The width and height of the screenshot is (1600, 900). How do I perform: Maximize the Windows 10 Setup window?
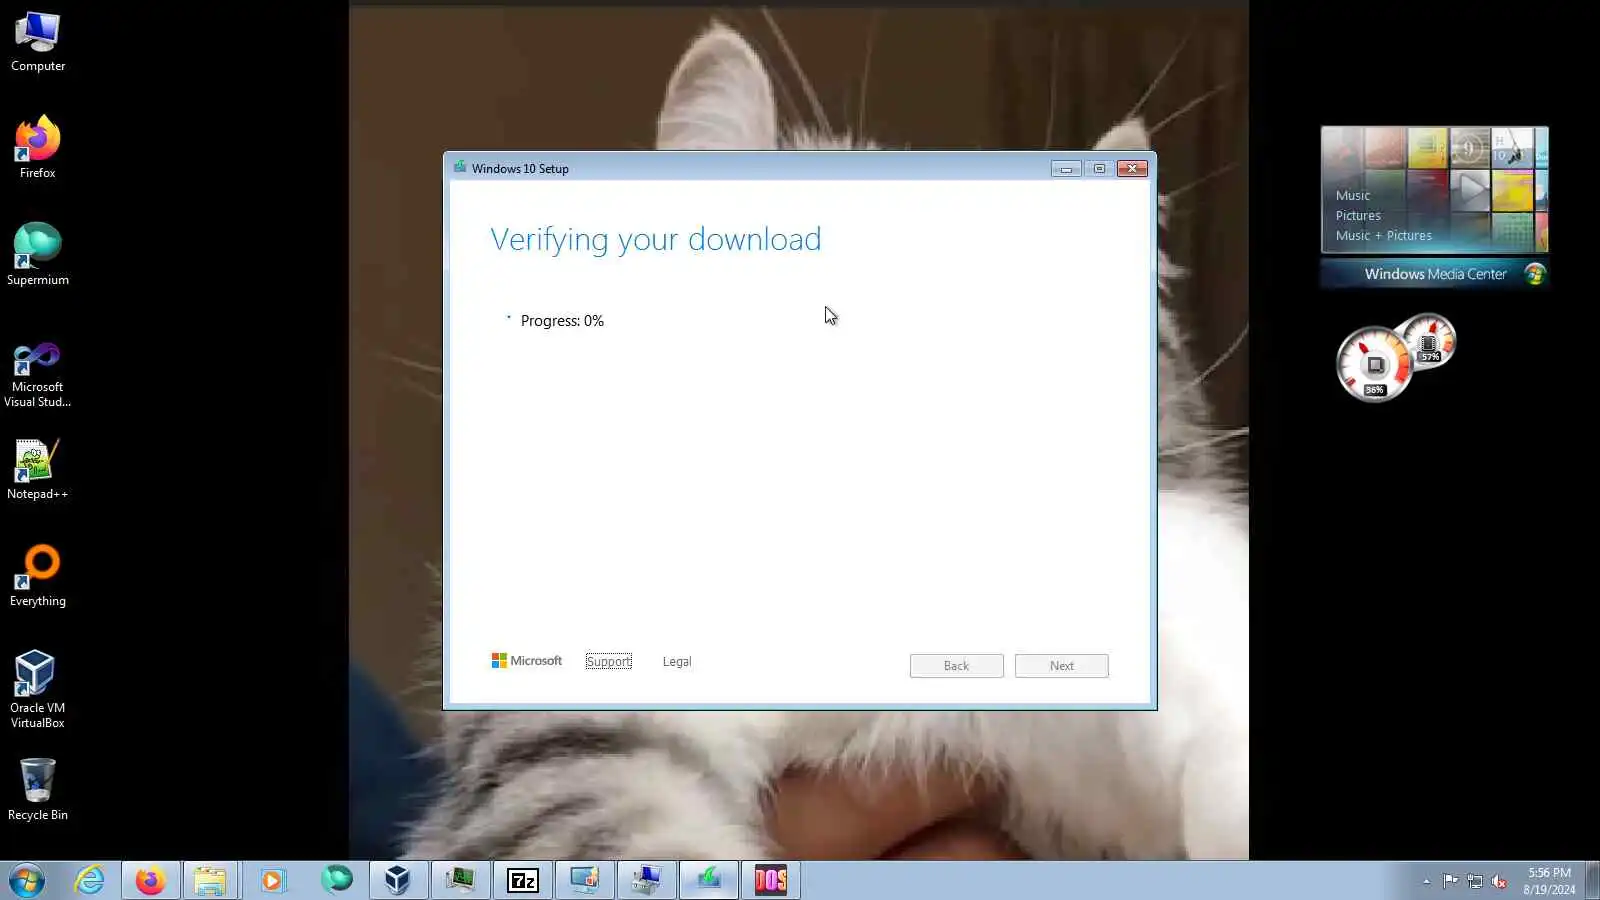(1099, 168)
